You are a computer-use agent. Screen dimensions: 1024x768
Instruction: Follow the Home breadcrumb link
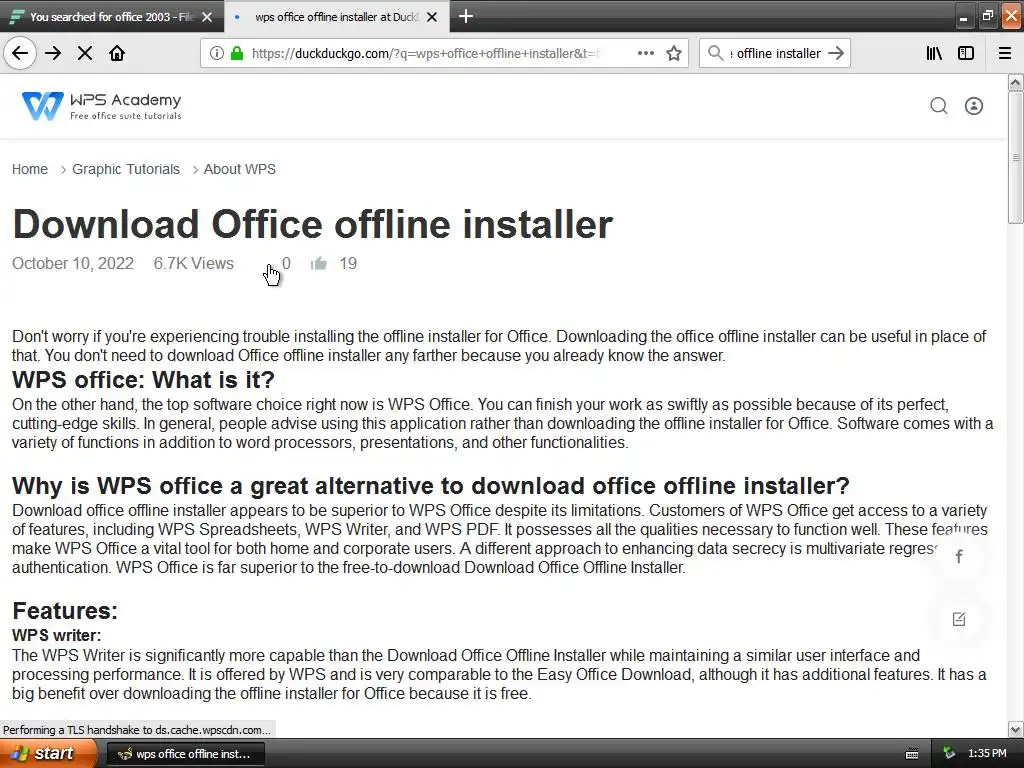[x=30, y=169]
